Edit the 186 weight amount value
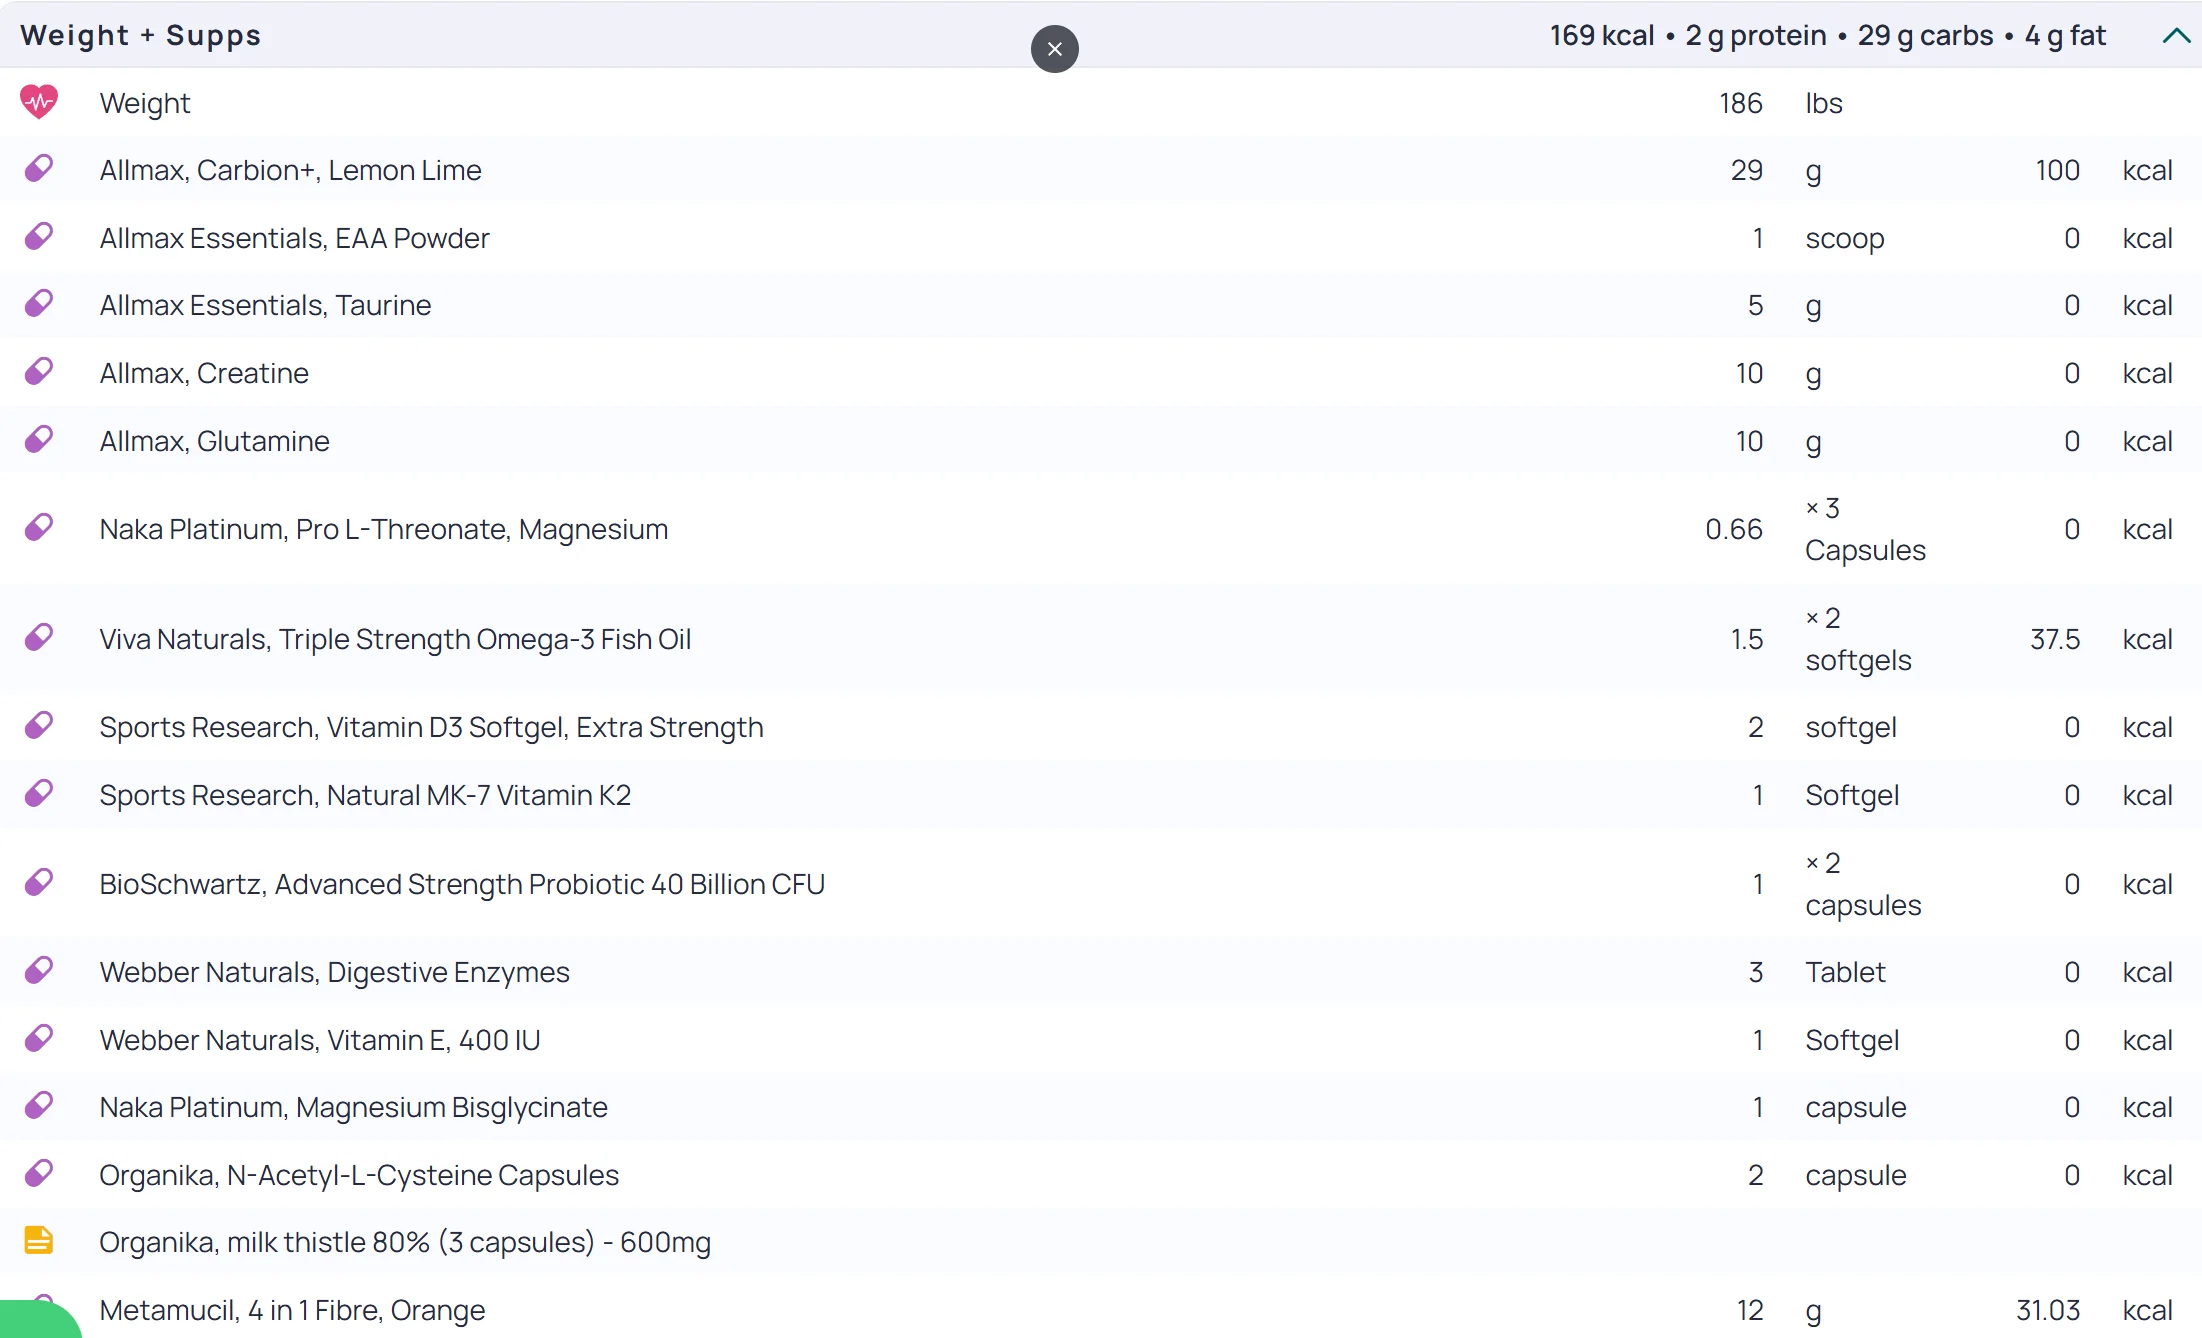 pos(1740,103)
